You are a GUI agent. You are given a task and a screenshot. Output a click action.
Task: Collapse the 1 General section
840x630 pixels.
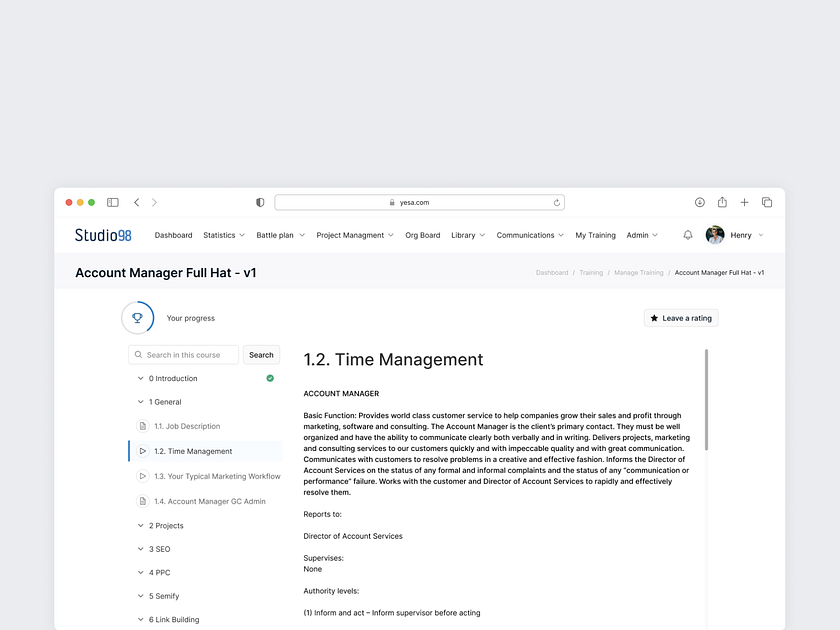(x=141, y=401)
